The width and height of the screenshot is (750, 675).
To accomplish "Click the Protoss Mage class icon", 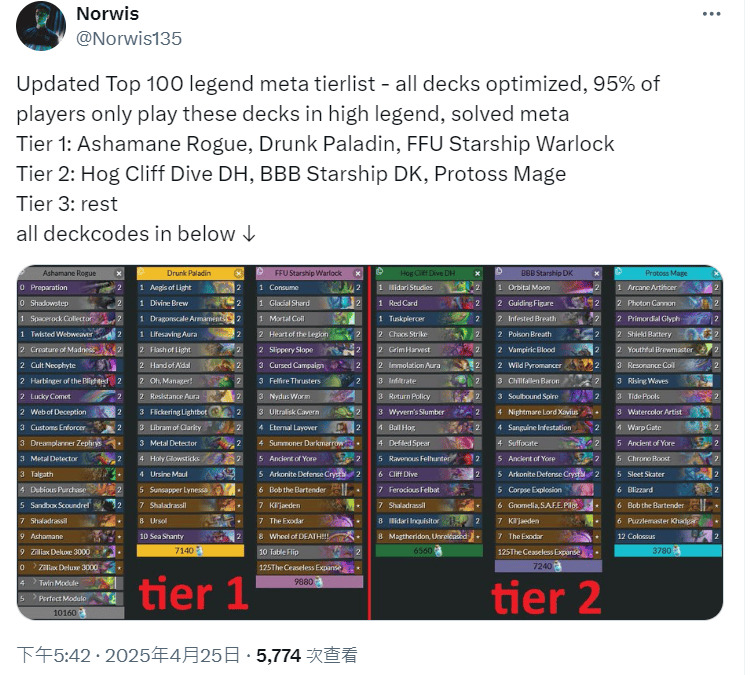I will point(618,272).
